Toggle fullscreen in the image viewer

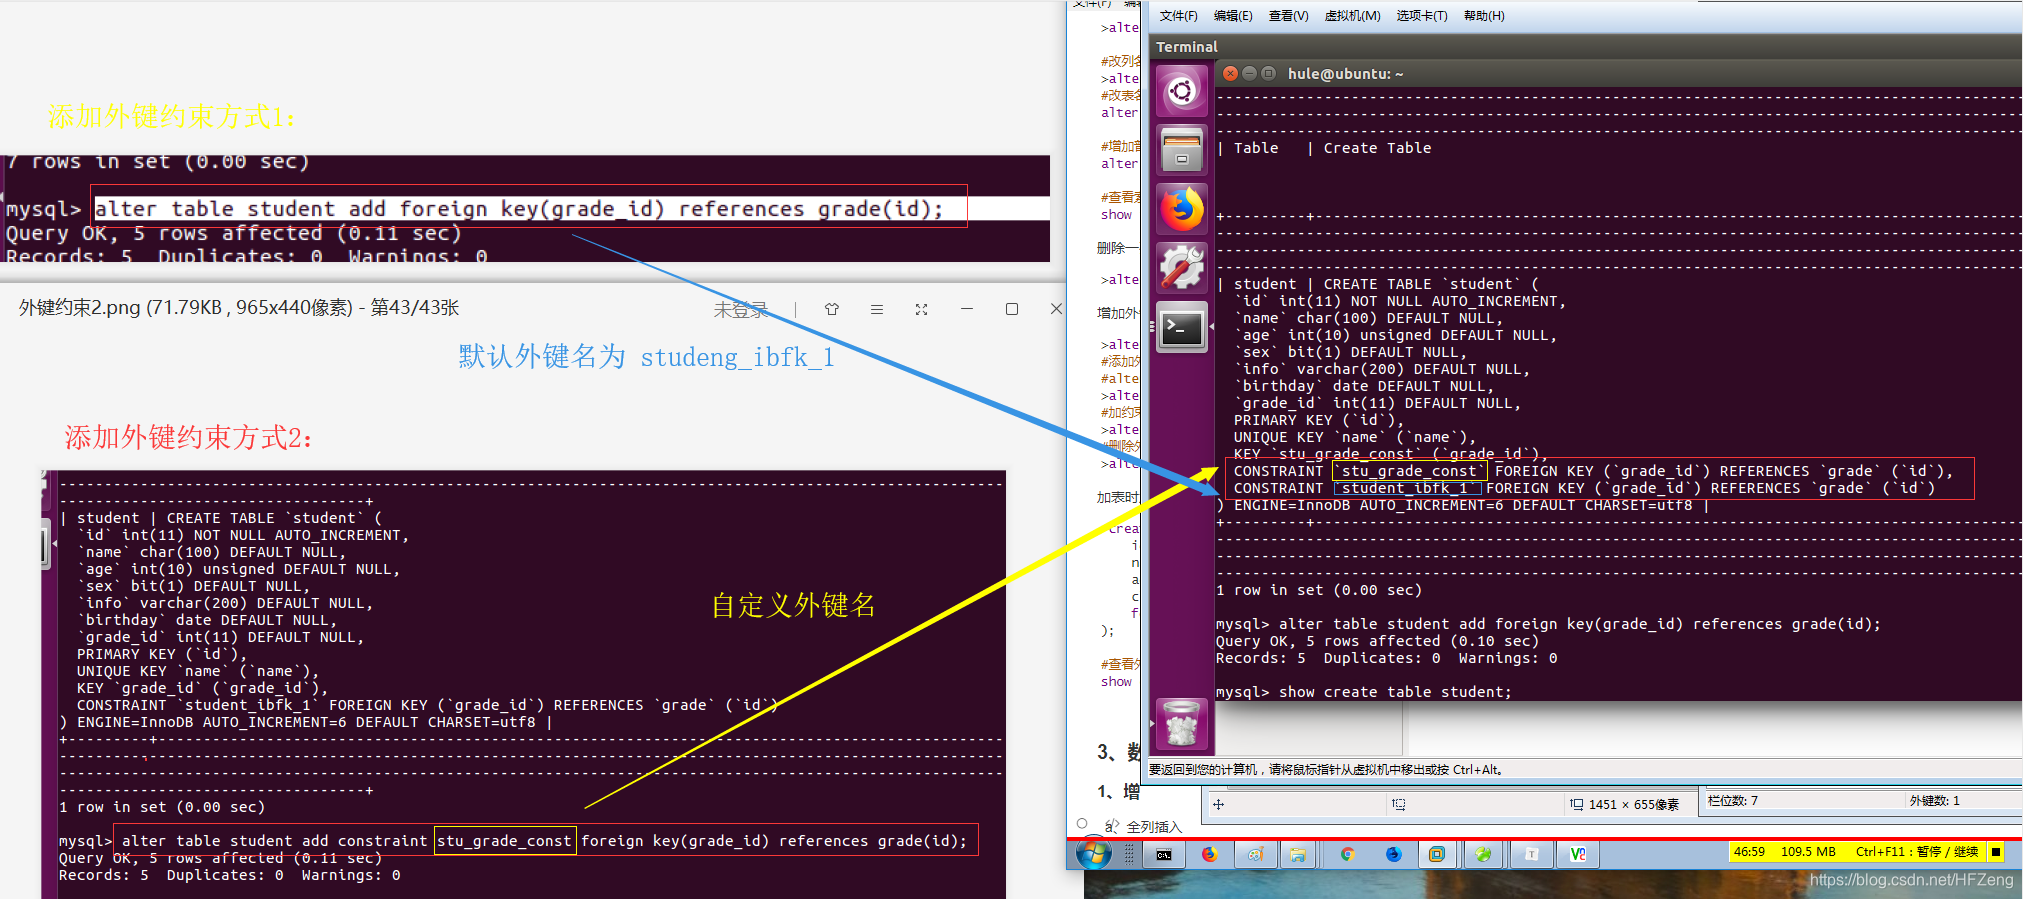921,309
